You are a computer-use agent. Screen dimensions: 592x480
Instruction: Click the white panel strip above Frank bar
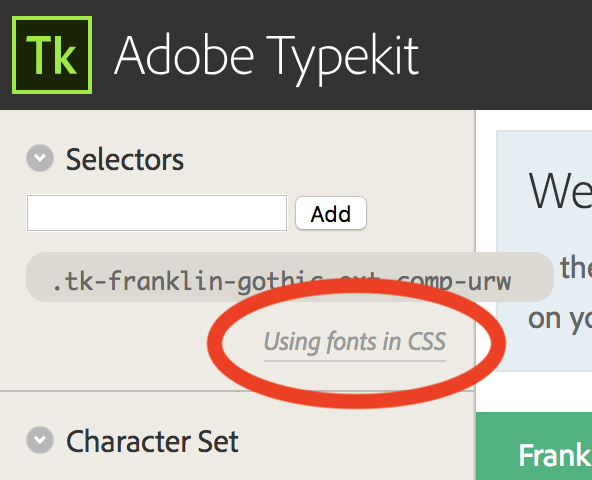(x=534, y=392)
